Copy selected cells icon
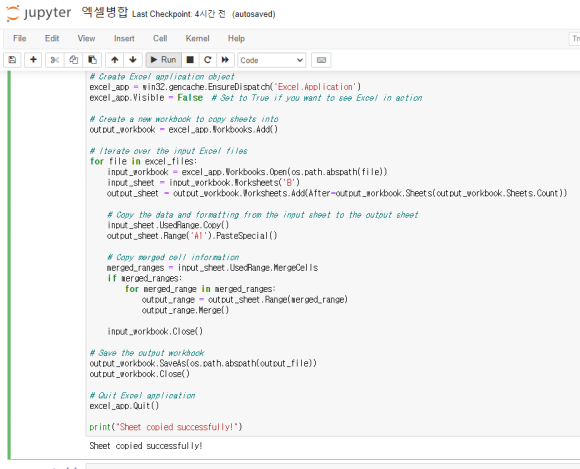 click(74, 60)
